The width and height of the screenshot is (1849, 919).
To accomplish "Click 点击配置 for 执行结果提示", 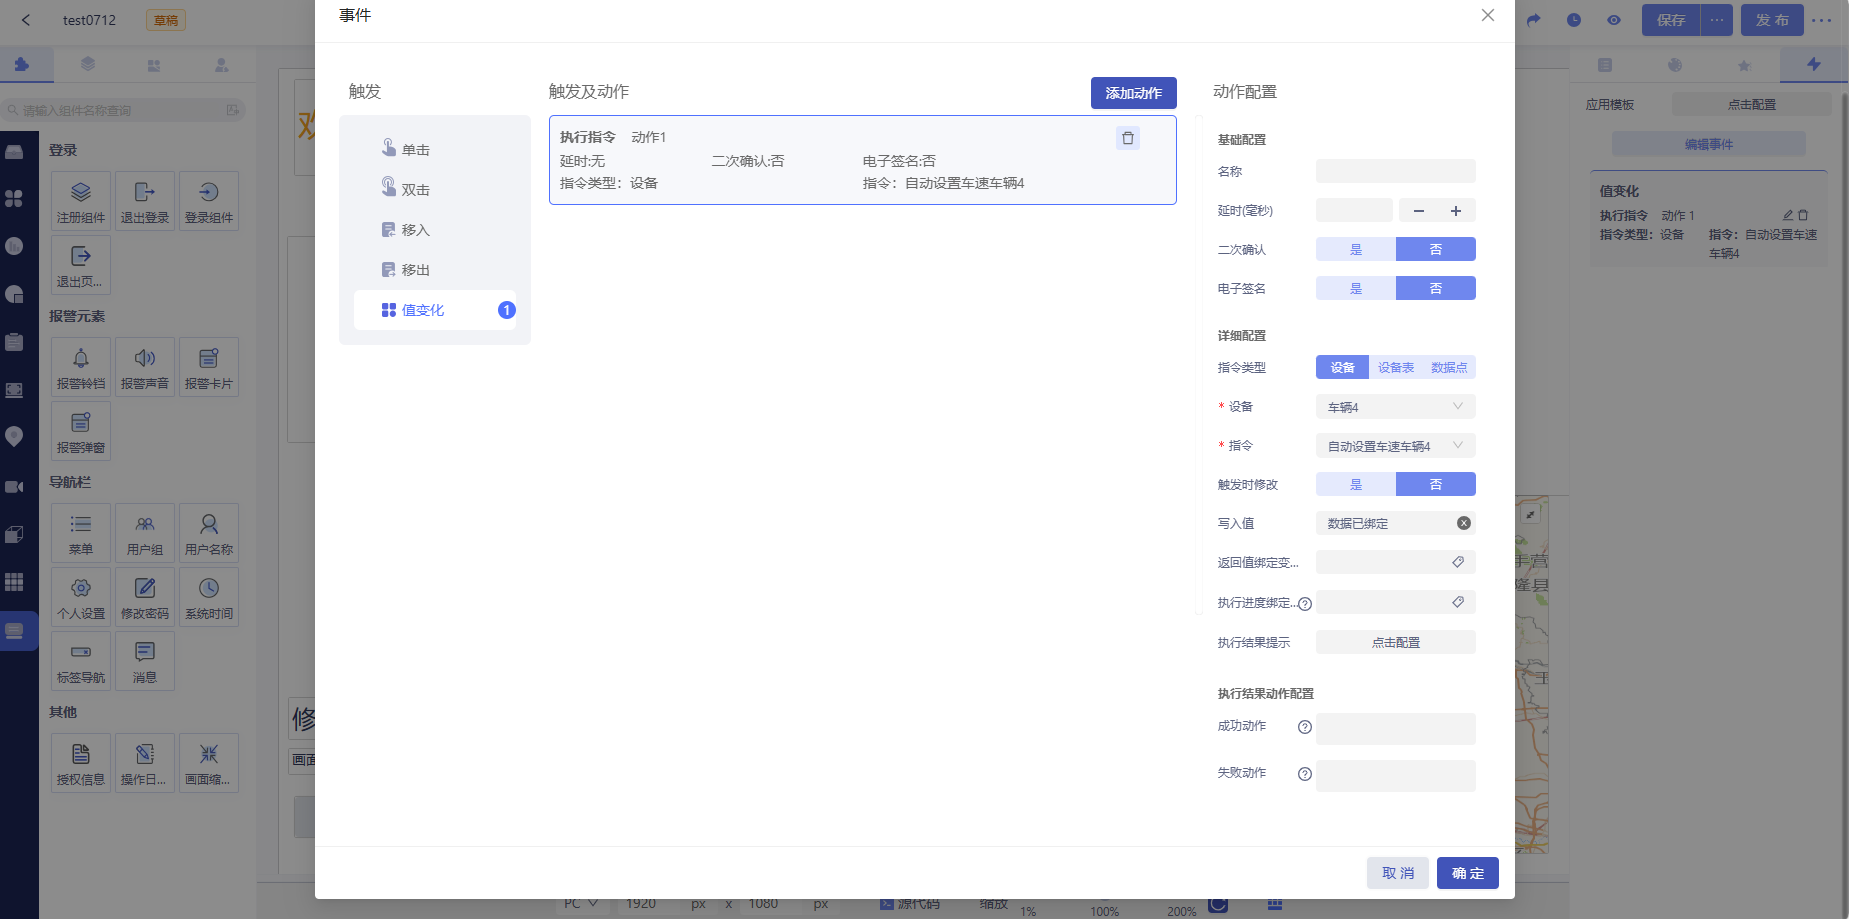I will point(1395,642).
